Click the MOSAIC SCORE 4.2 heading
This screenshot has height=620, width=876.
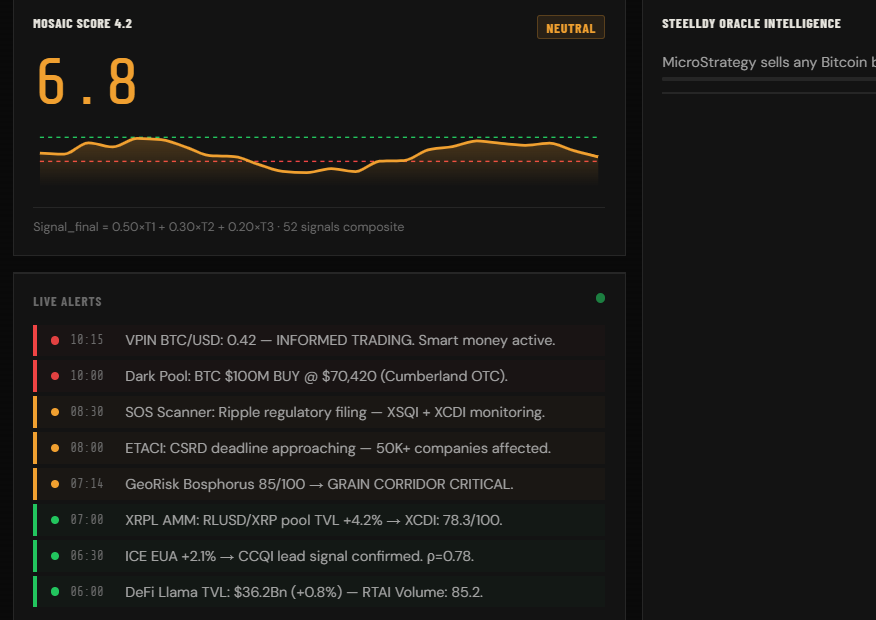[x=83, y=23]
